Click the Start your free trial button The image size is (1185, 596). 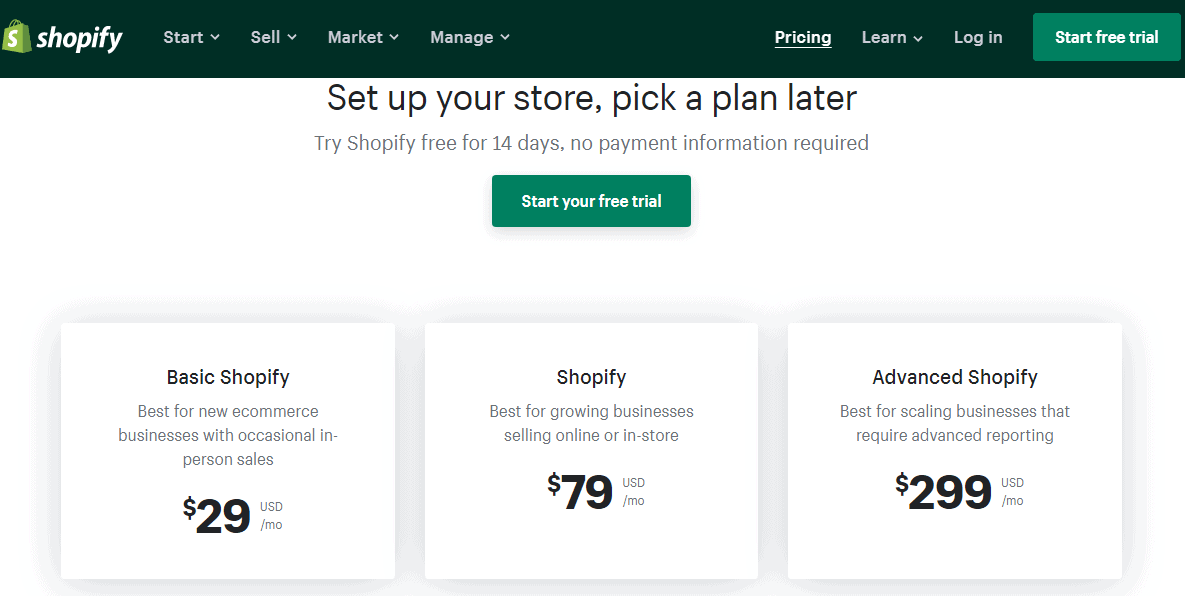591,201
